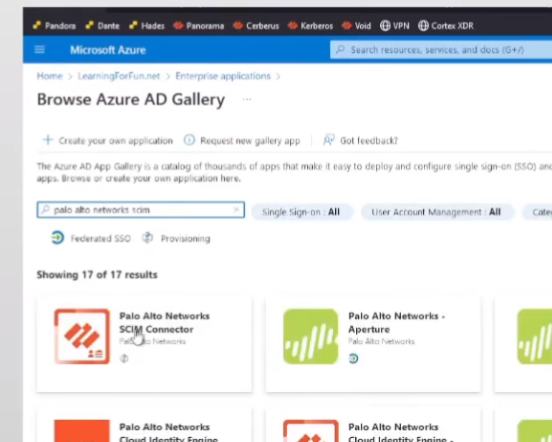This screenshot has height=442, width=552.
Task: Open the Cortex XDR bookmark
Action: [446, 26]
